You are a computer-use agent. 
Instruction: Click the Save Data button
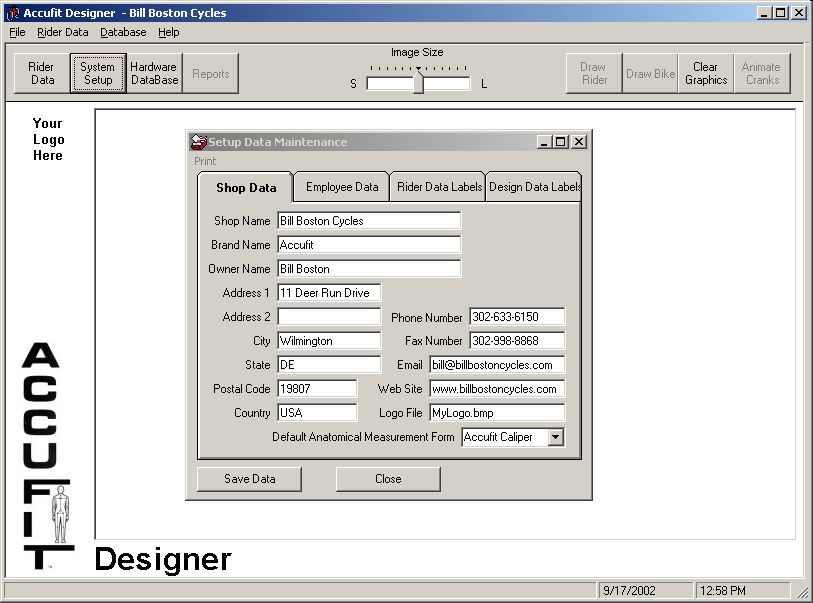coord(249,479)
